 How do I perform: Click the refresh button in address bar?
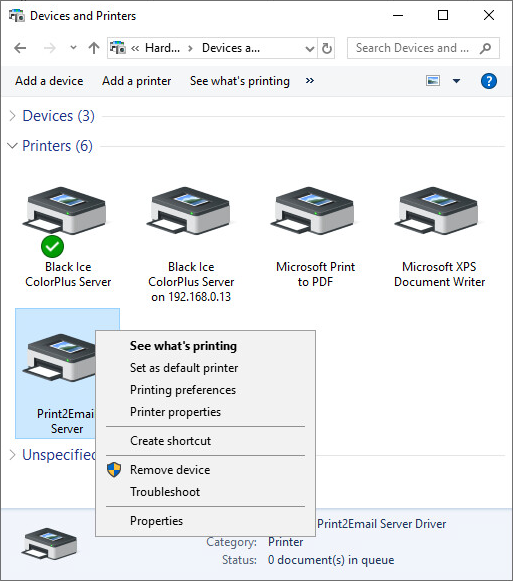[x=327, y=48]
